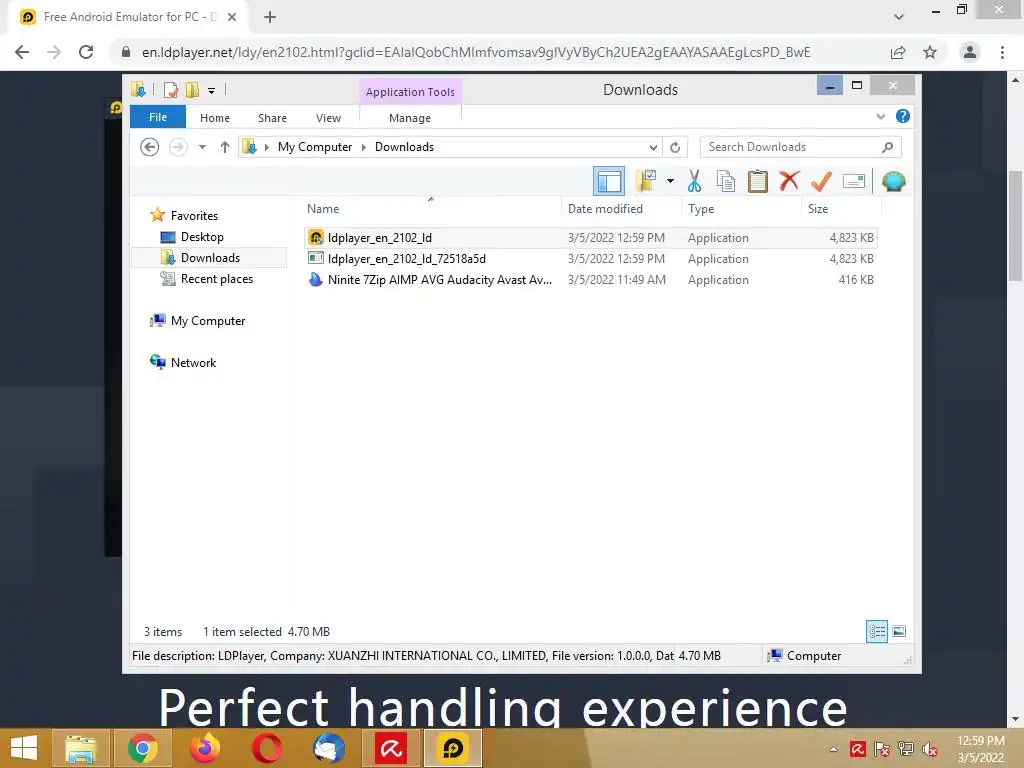Collapse the ribbon with the chevron arrow
Viewport: 1024px width, 768px height.
pyautogui.click(x=880, y=116)
